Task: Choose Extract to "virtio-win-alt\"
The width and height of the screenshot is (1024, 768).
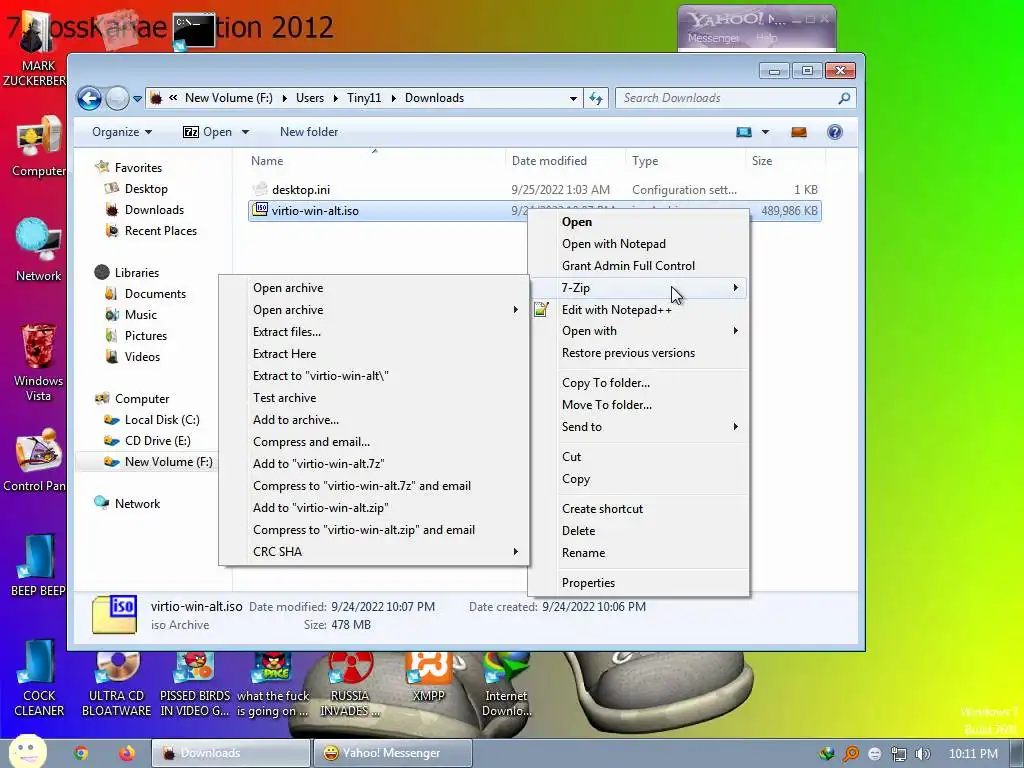Action: [x=374, y=376]
